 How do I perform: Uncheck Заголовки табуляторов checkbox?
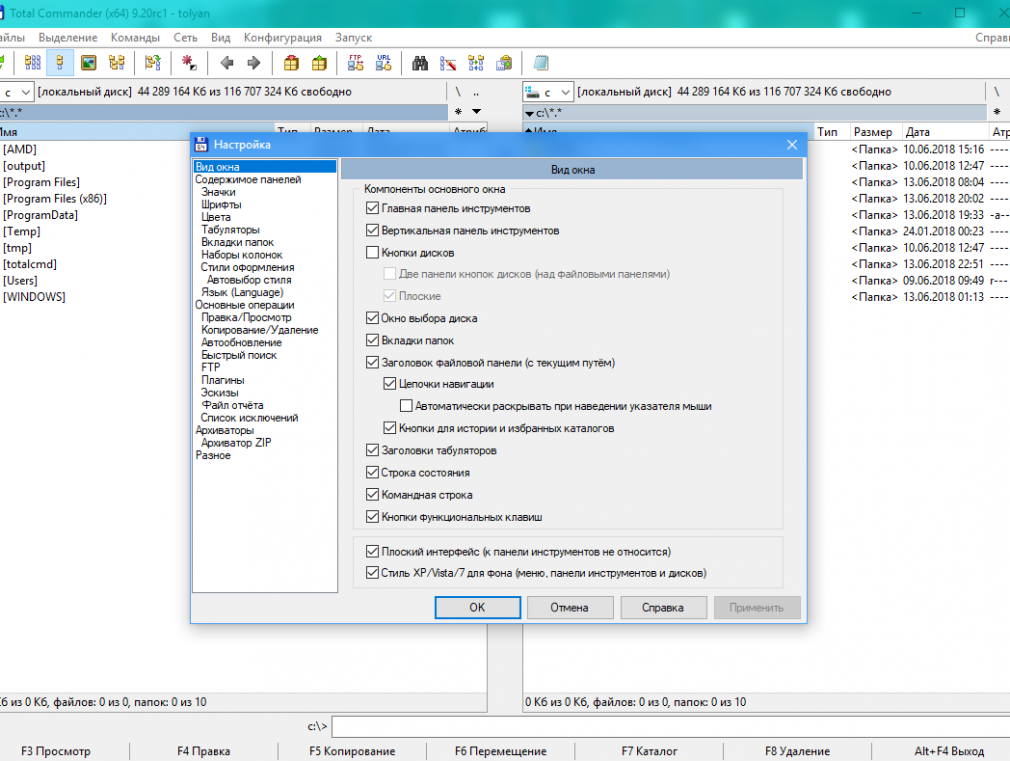click(372, 450)
